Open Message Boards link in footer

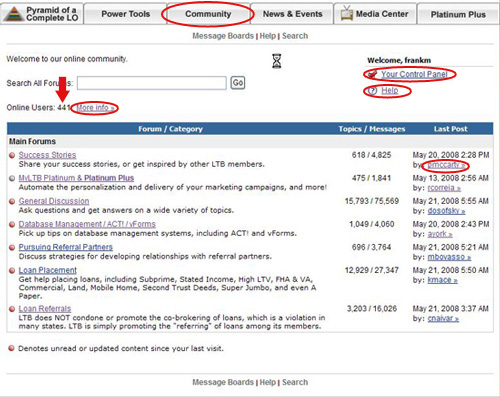click(223, 382)
